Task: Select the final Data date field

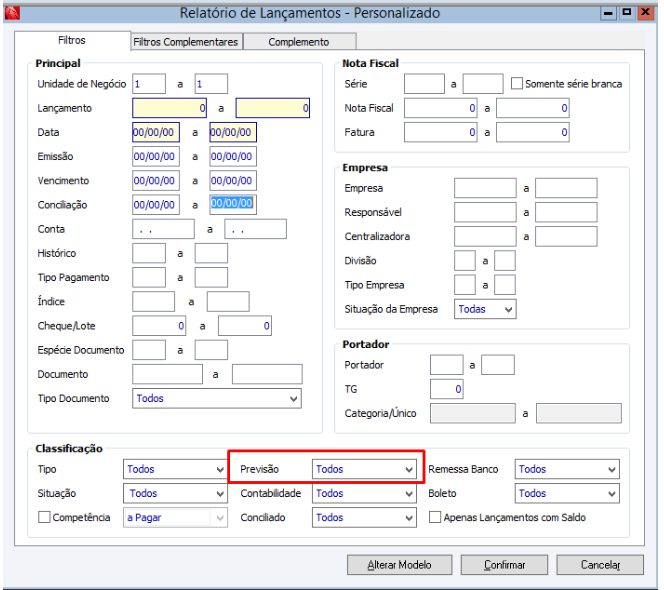Action: (233, 132)
